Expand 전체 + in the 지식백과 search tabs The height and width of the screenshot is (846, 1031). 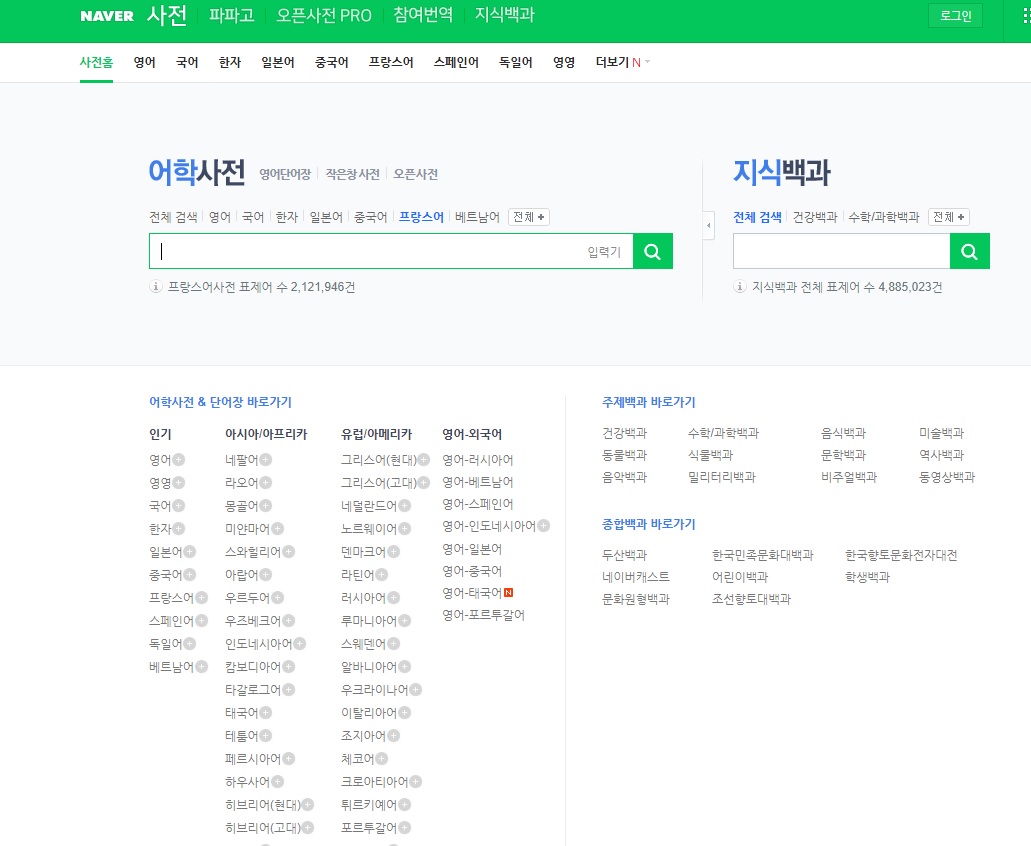coord(949,217)
